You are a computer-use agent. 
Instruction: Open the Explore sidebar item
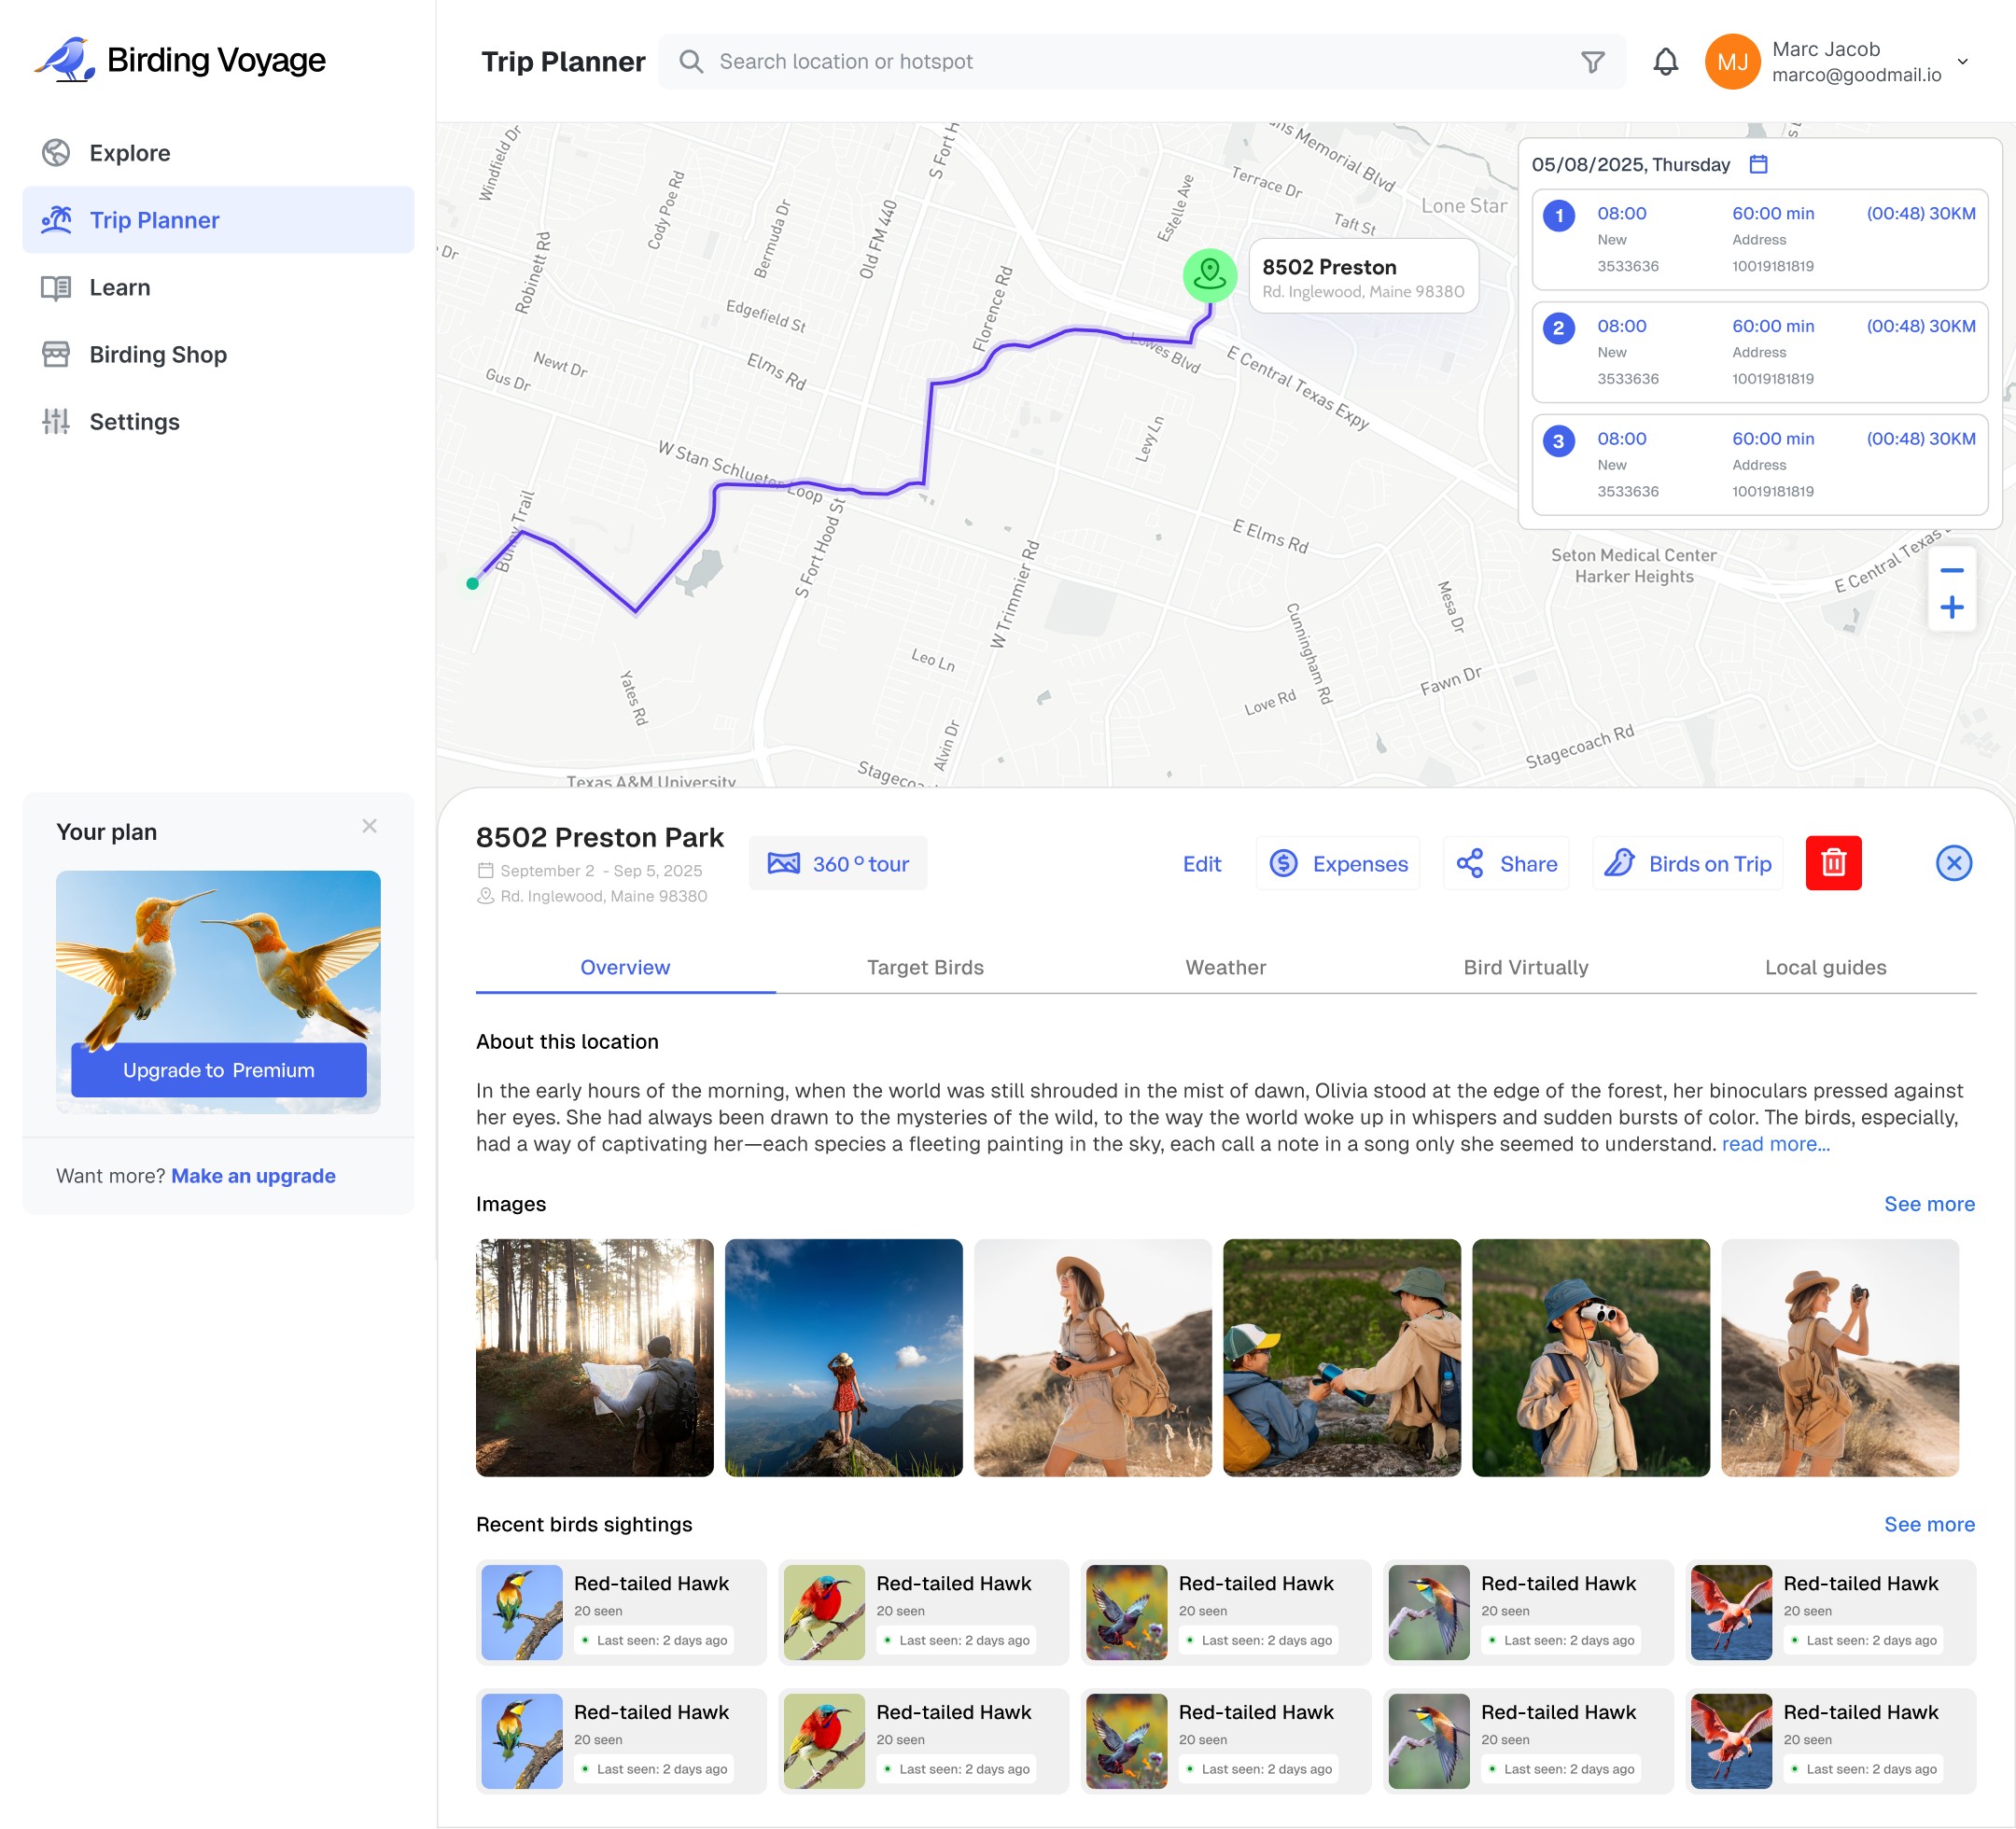click(129, 153)
